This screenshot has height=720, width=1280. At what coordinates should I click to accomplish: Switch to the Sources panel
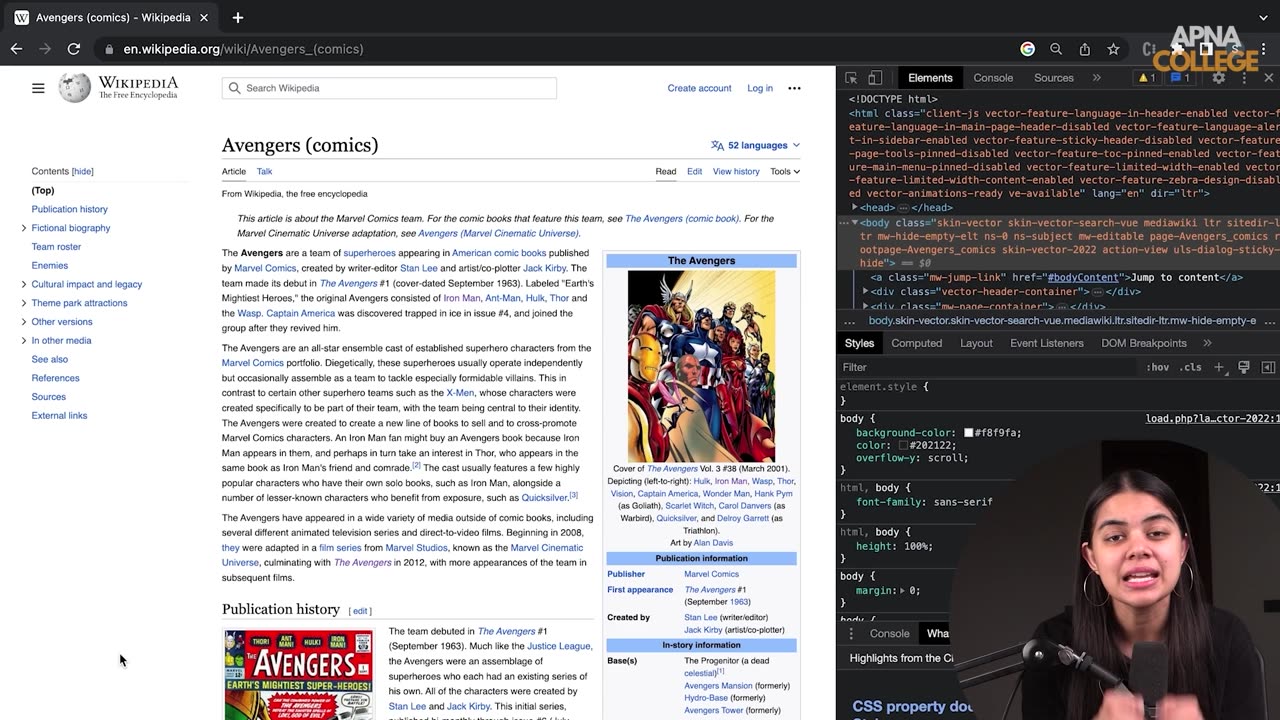(1053, 78)
